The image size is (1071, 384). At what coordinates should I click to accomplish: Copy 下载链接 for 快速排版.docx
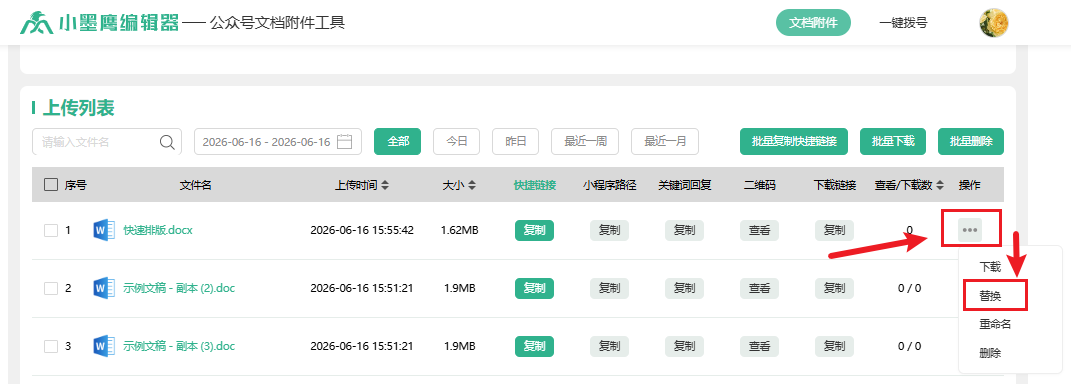click(835, 230)
